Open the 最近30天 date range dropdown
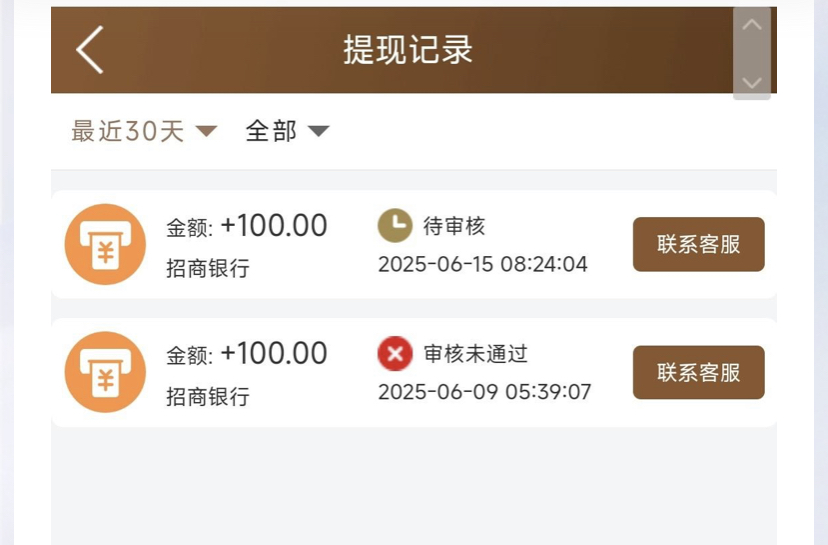Viewport: 828px width, 545px height. pyautogui.click(x=144, y=131)
